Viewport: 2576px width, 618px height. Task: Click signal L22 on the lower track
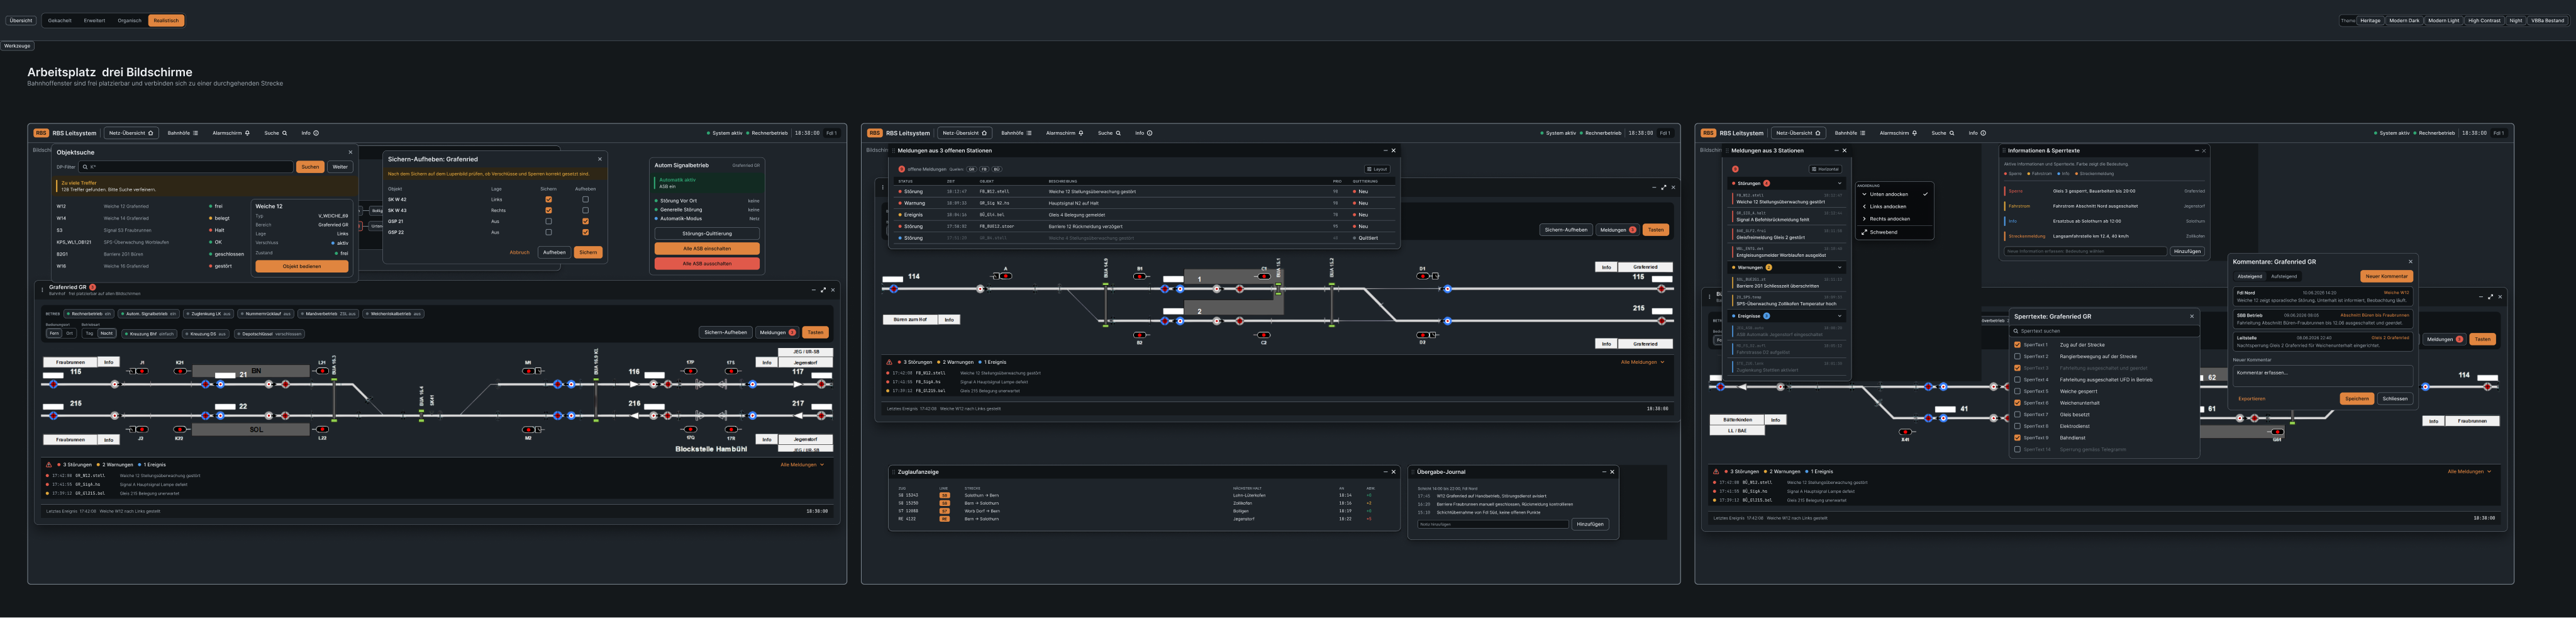point(322,430)
